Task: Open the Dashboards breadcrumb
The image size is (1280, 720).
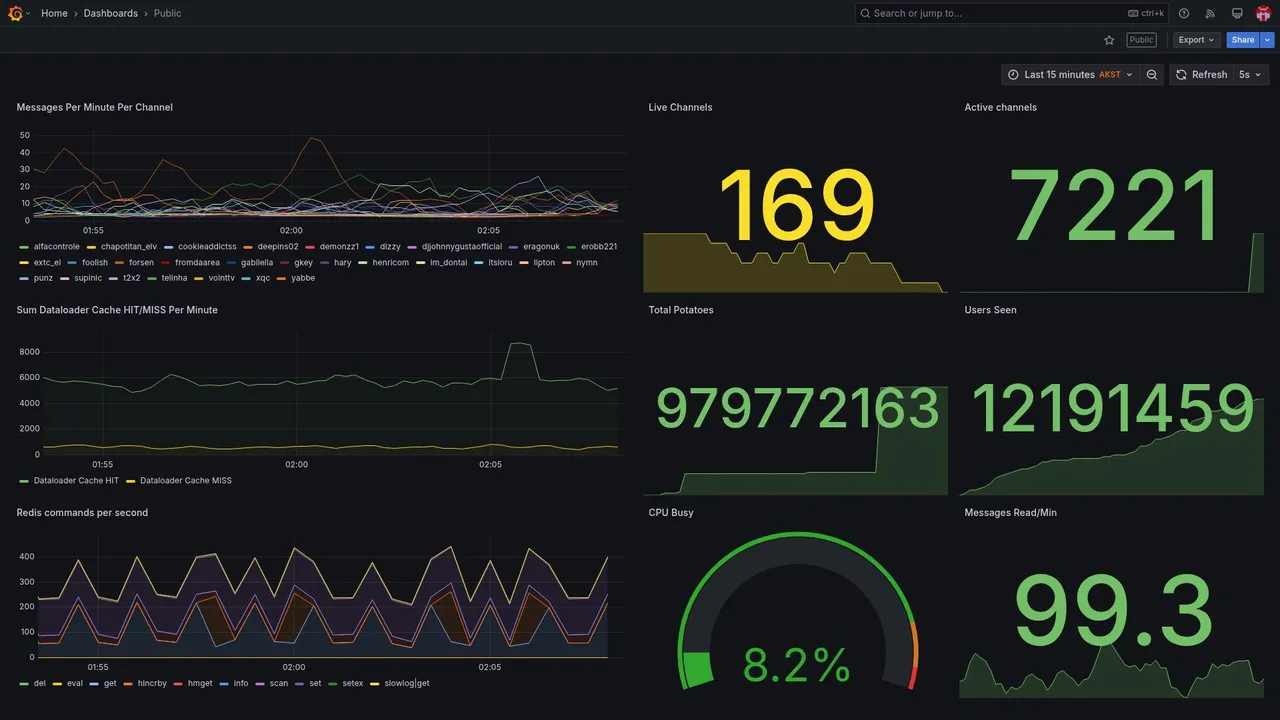Action: tap(111, 13)
